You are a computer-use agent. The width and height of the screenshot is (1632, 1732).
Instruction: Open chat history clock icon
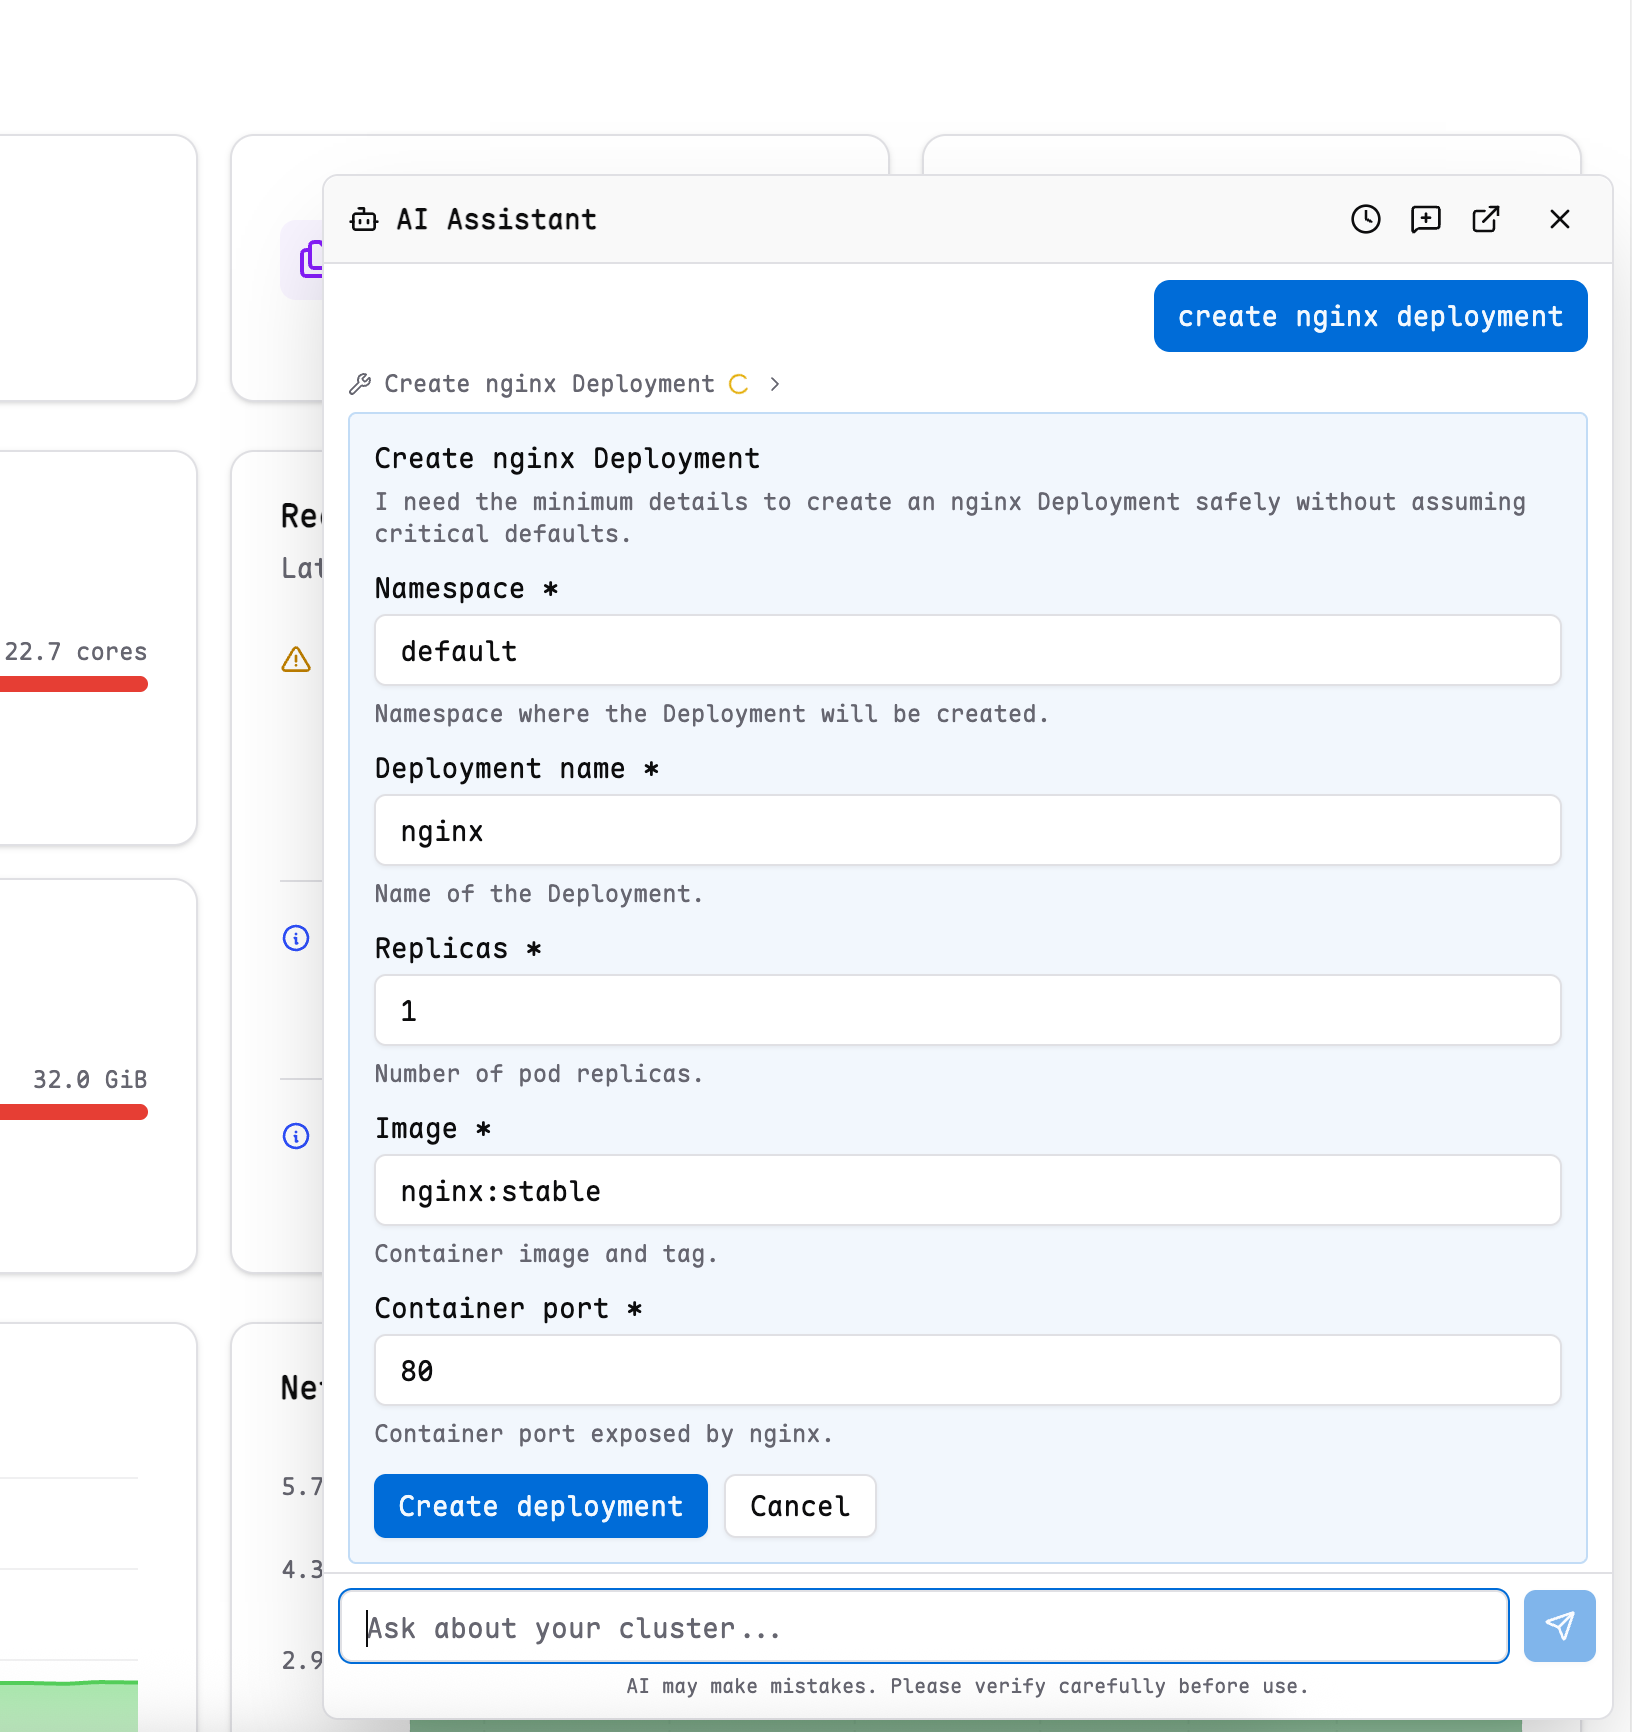pos(1365,219)
